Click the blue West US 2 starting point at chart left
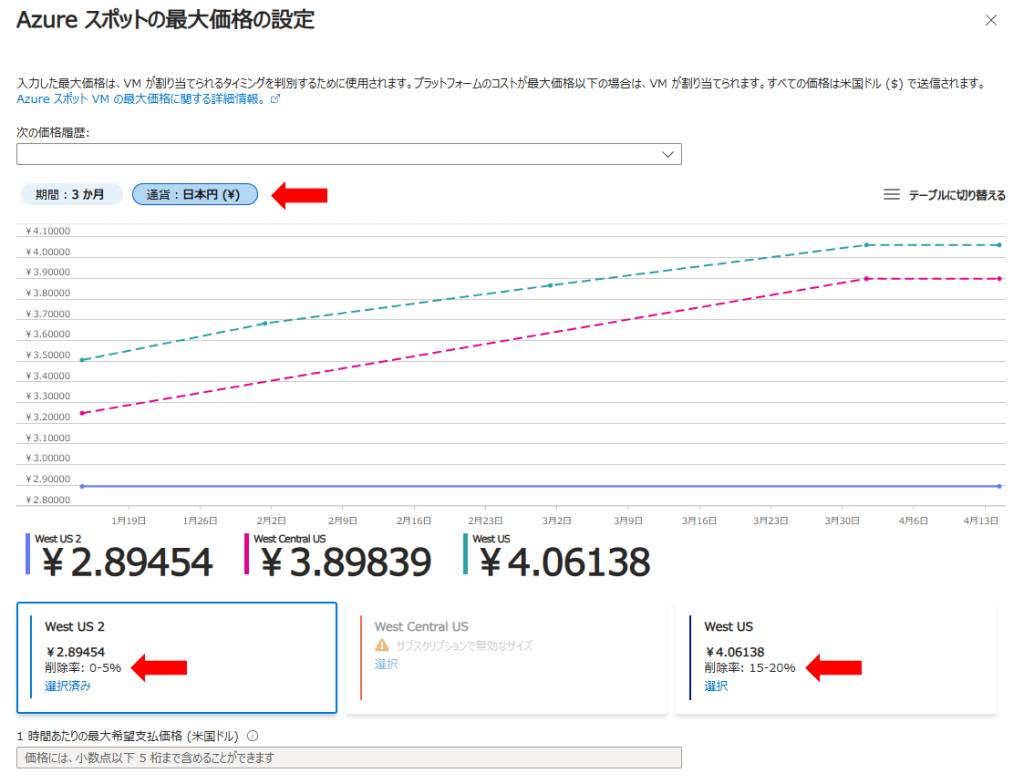 click(82, 486)
